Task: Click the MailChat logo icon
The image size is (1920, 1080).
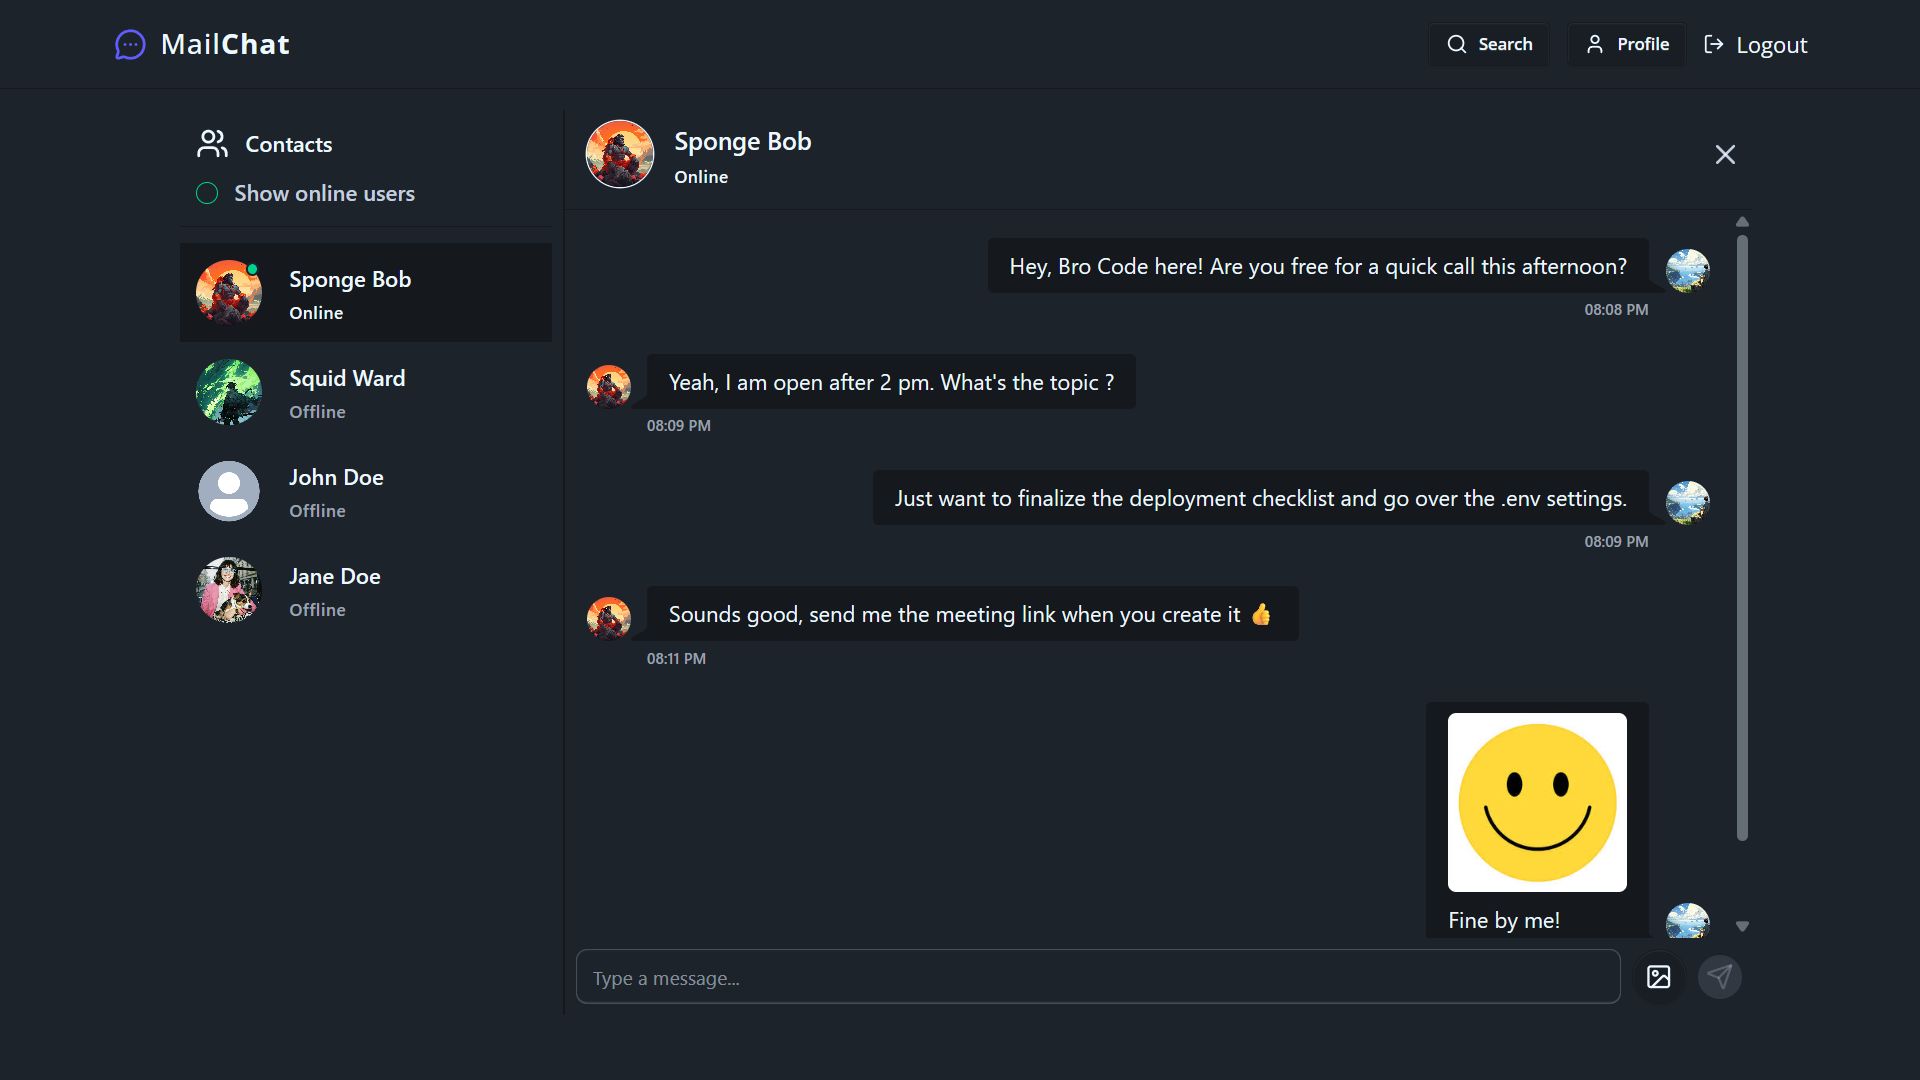Action: point(130,45)
